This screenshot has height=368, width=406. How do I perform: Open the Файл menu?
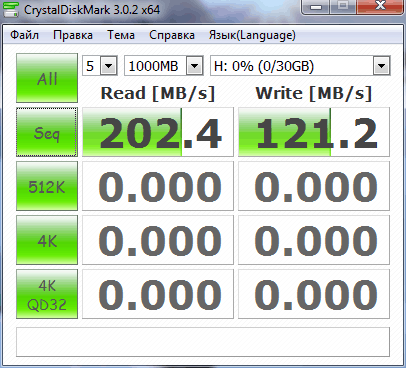[x=24, y=35]
